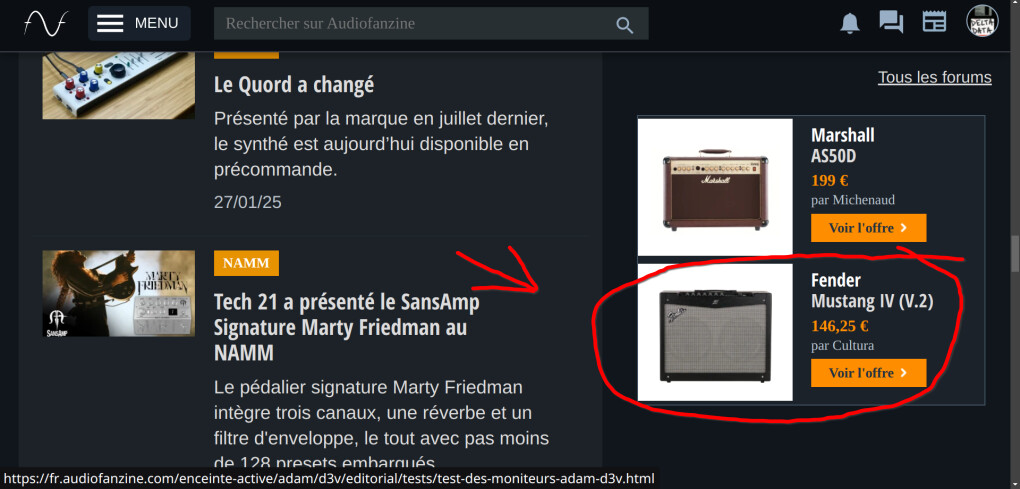The height and width of the screenshot is (489, 1020).
Task: Click the Fender Mustang IV (V.2) title
Action: pos(872,291)
